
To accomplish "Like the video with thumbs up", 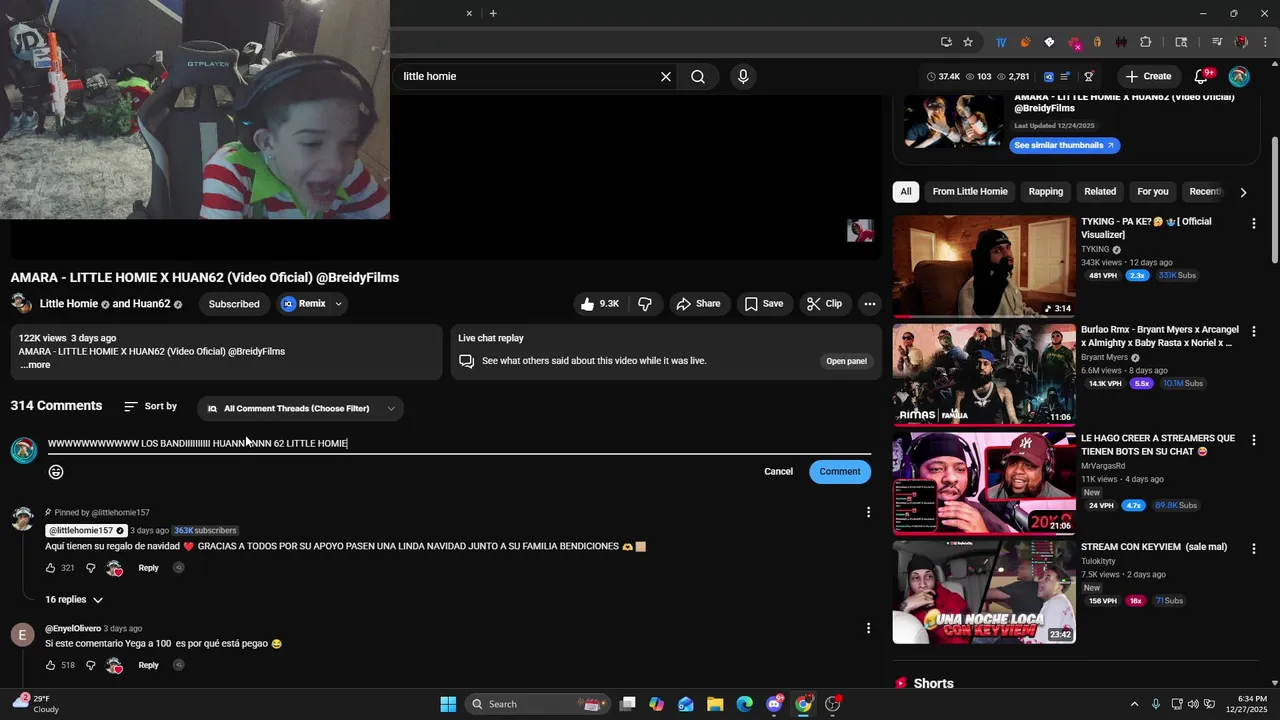I will (599, 304).
